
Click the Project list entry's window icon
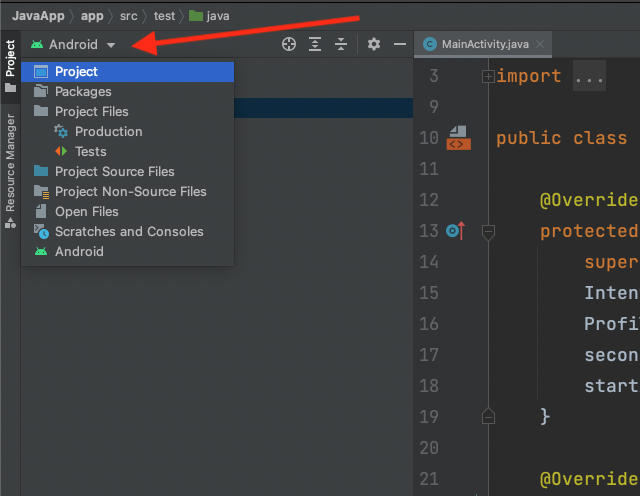tap(41, 72)
